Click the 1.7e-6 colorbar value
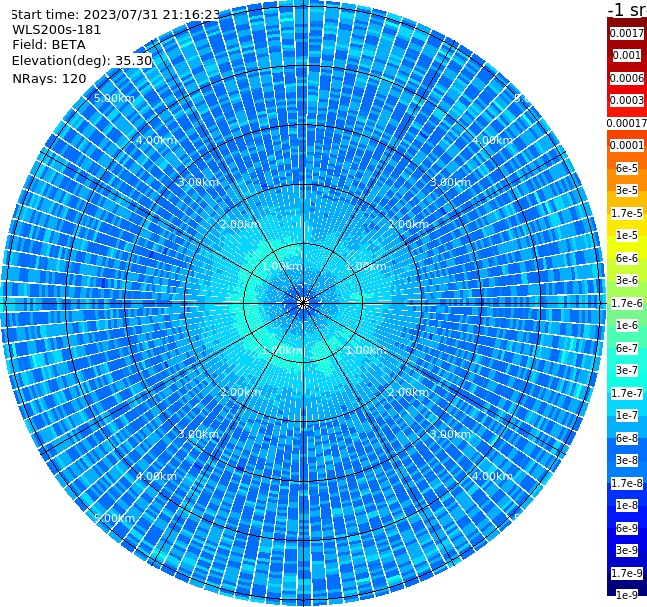 627,303
